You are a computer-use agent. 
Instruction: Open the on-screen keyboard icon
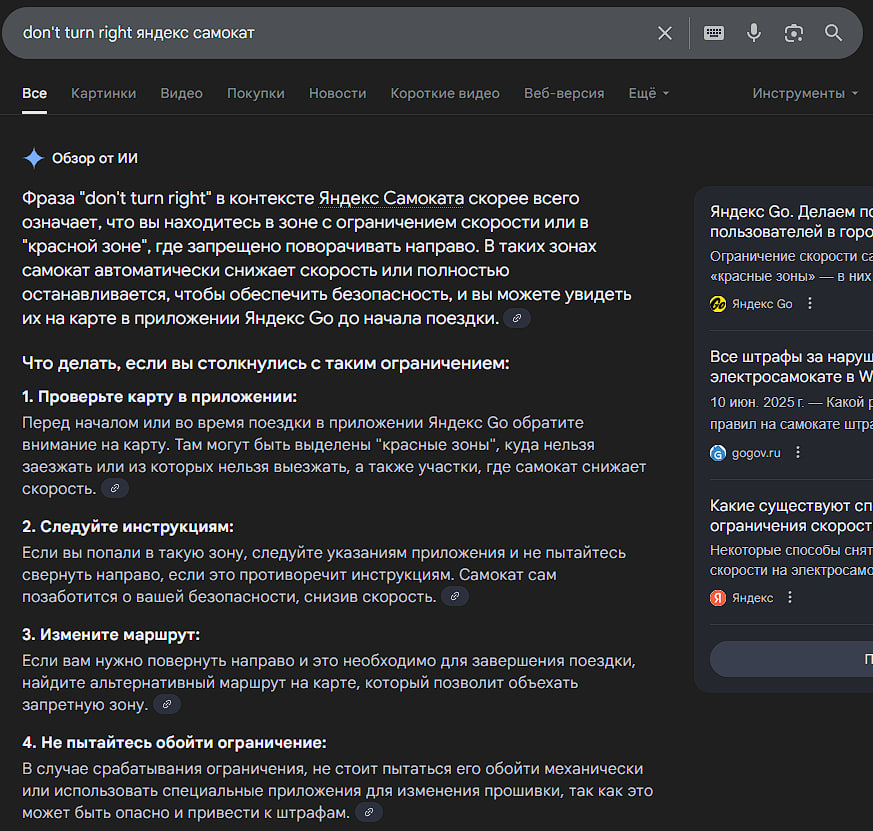[714, 33]
